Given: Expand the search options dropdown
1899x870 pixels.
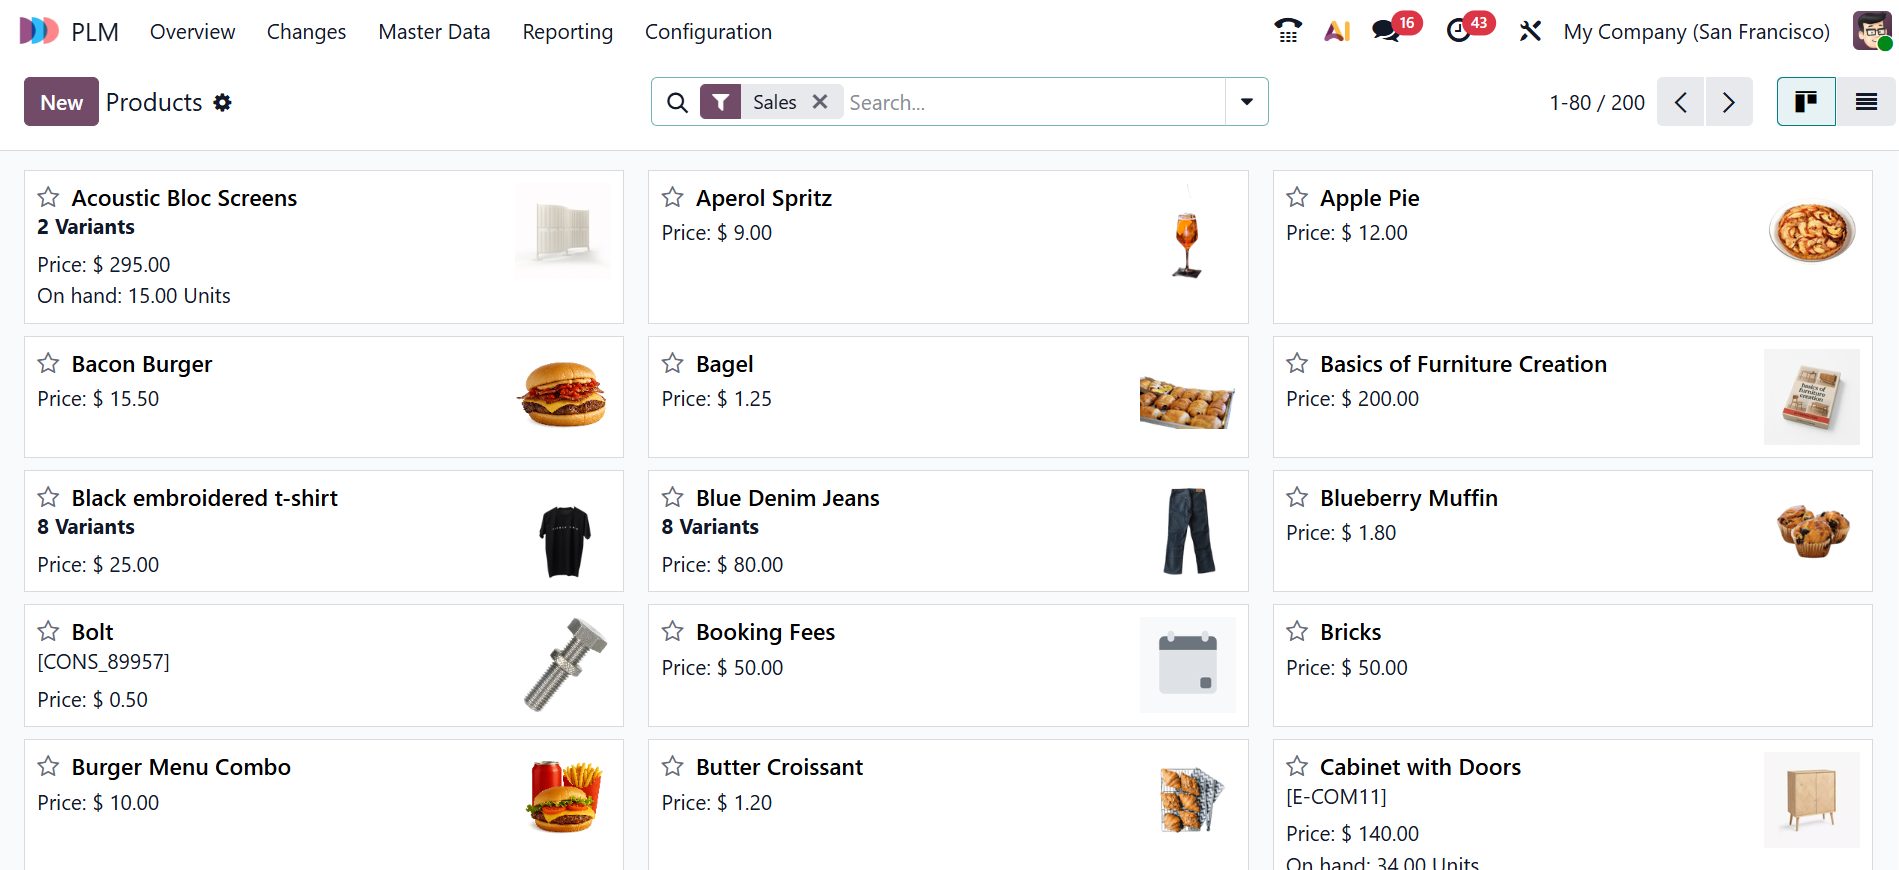Looking at the screenshot, I should (1247, 102).
